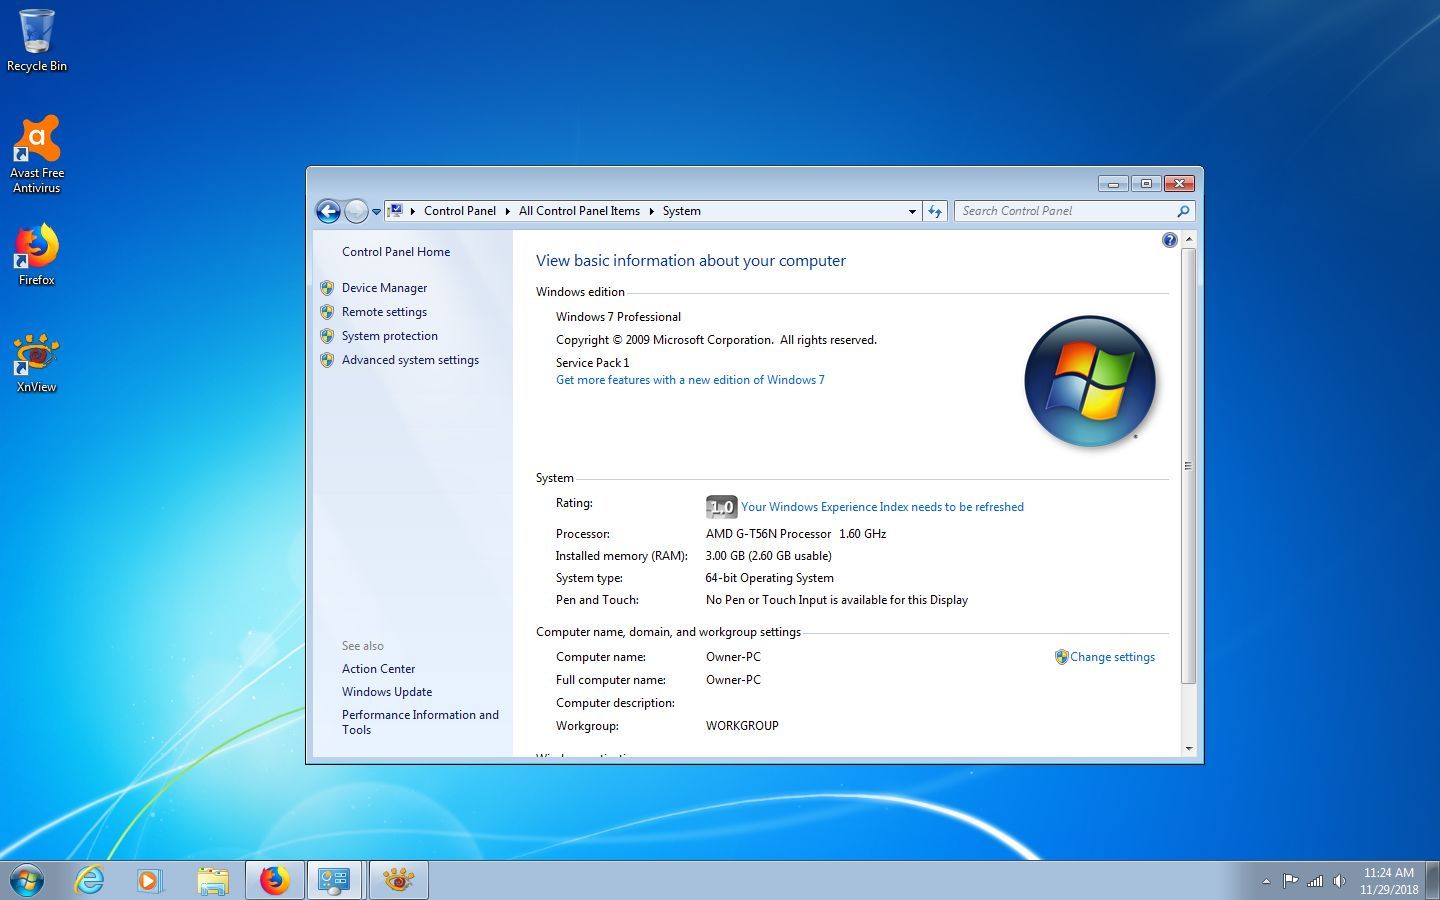Click the scrollbar down arrow in System window
Image resolution: width=1440 pixels, height=900 pixels.
1188,748
